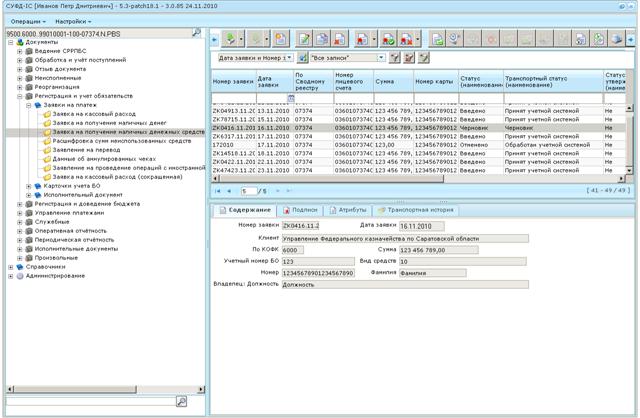Click the remove signature icon

[406, 39]
